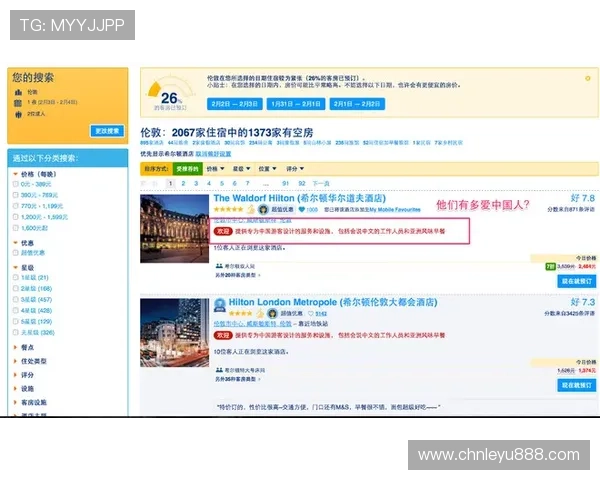This screenshot has height=480, width=600.
Task: Click the city icon beside 伦敦 in search summary
Action: [x=18, y=92]
